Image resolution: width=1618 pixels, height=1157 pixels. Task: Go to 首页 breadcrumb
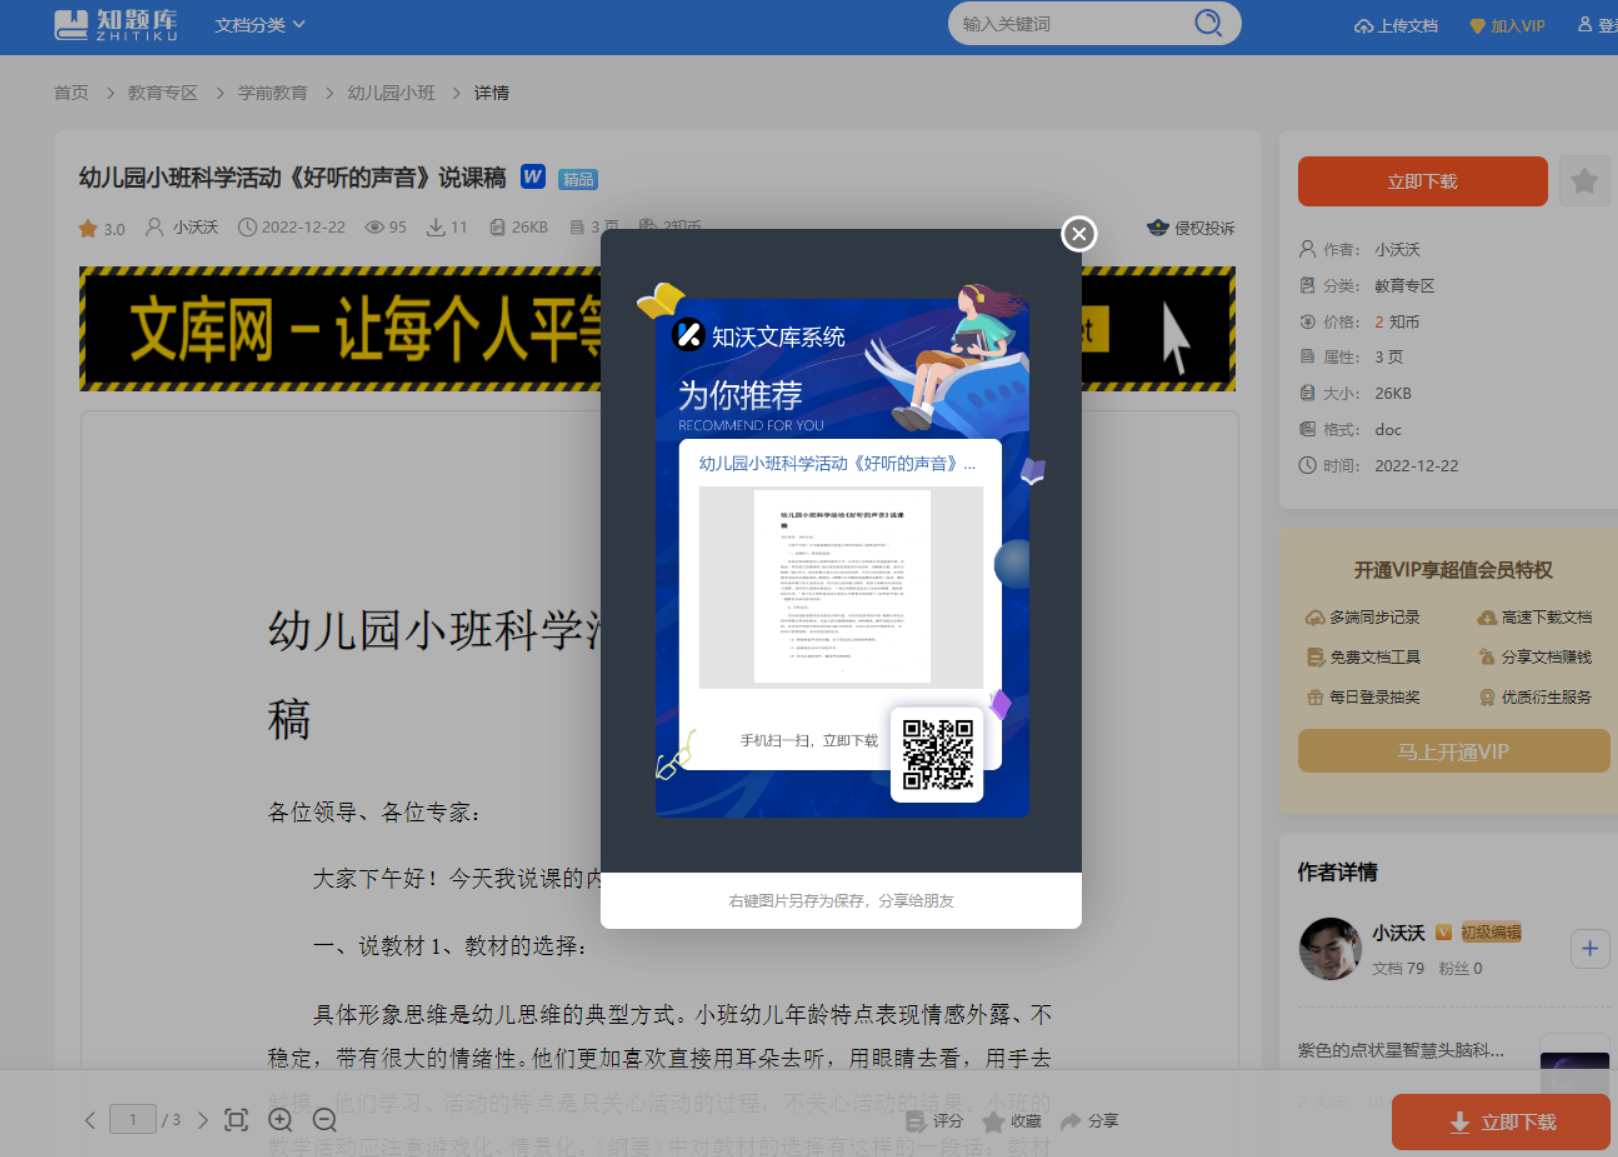pyautogui.click(x=71, y=93)
